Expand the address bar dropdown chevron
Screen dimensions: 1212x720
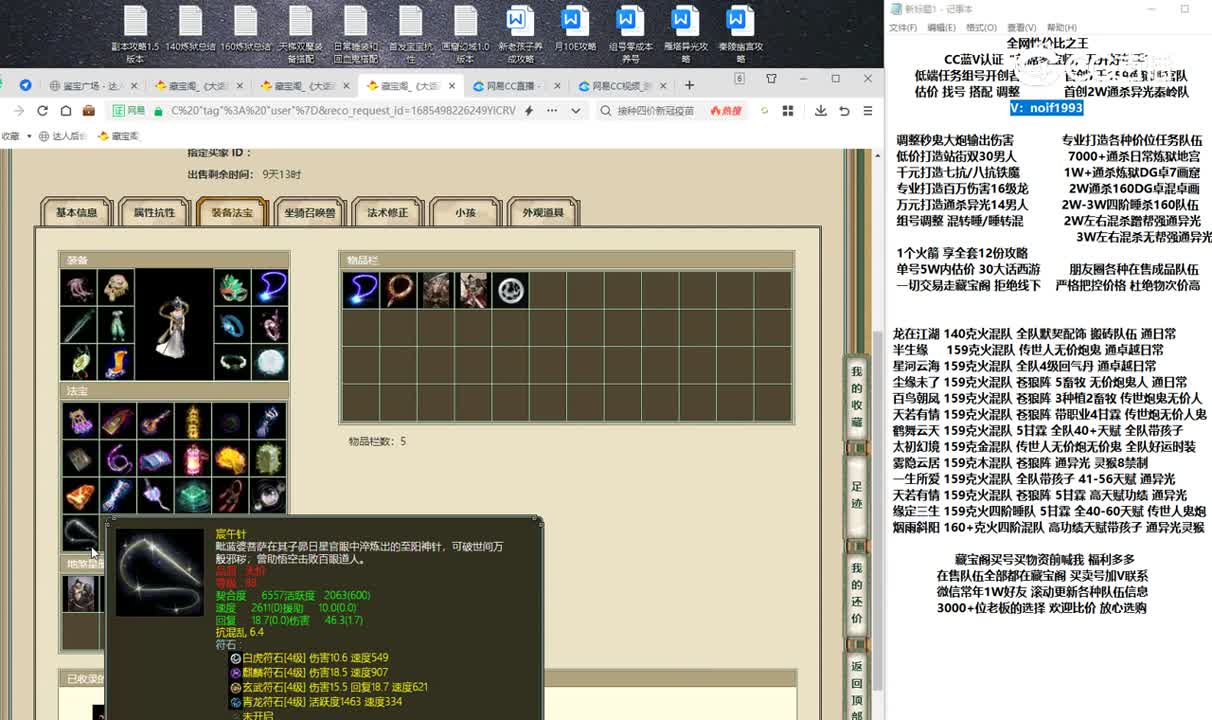575,111
